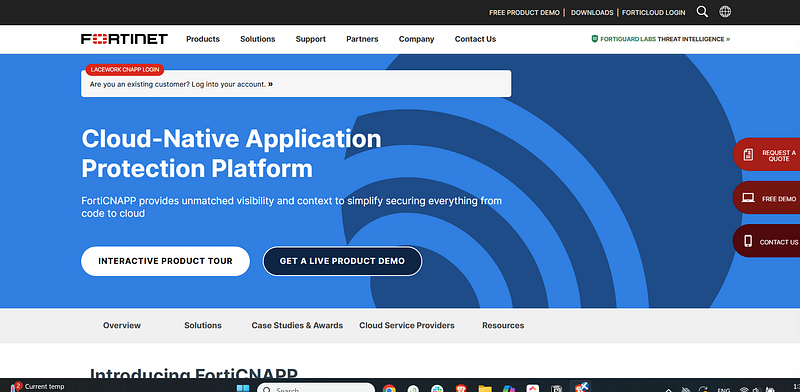Open the Case Studies & Awards tab
Image resolution: width=800 pixels, height=392 pixels.
coord(297,325)
